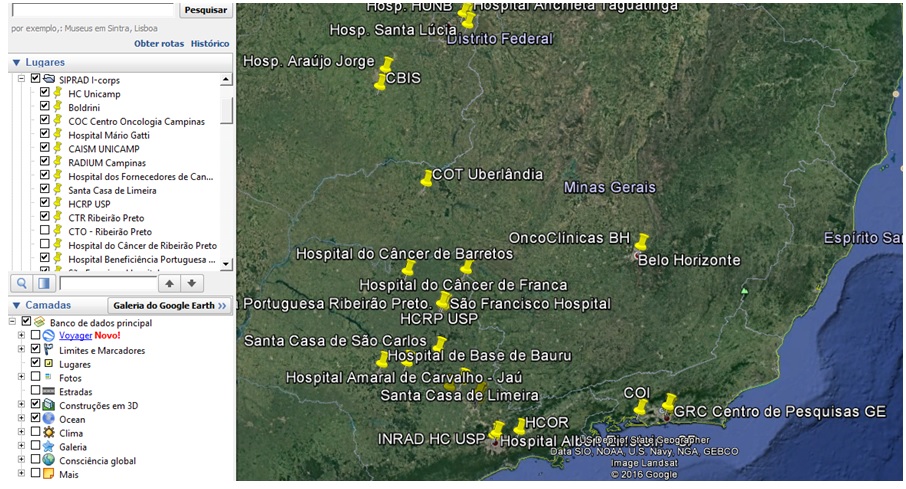Click the Consciência global earth icon
906x489 pixels.
pos(49,460)
